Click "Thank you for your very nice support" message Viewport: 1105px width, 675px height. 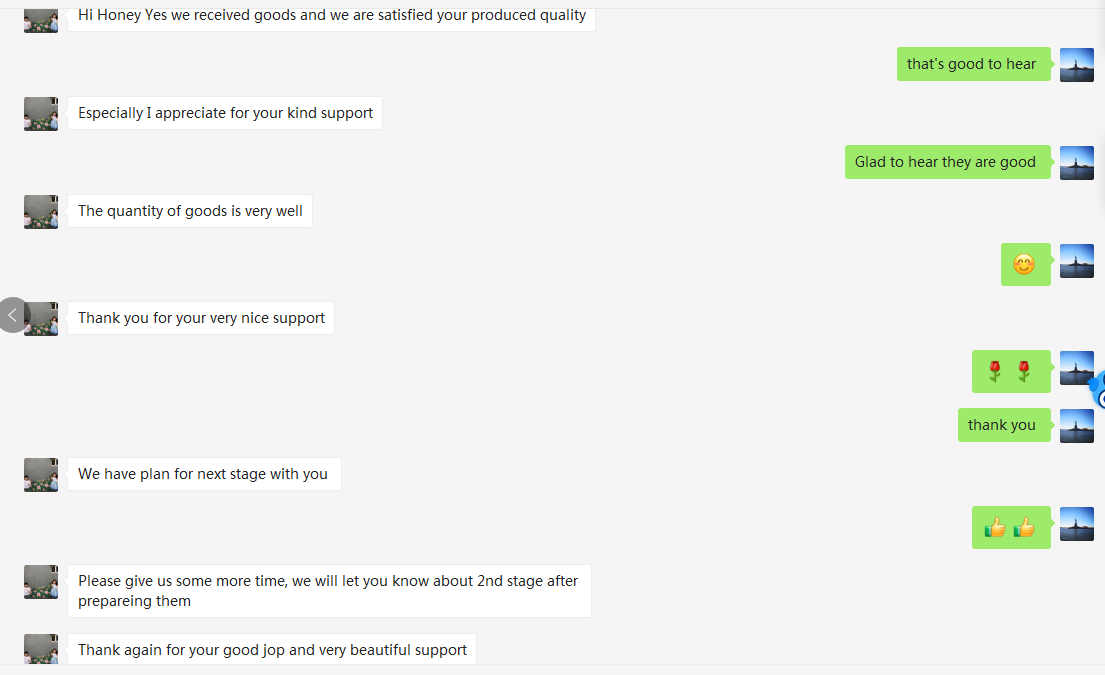coord(201,318)
